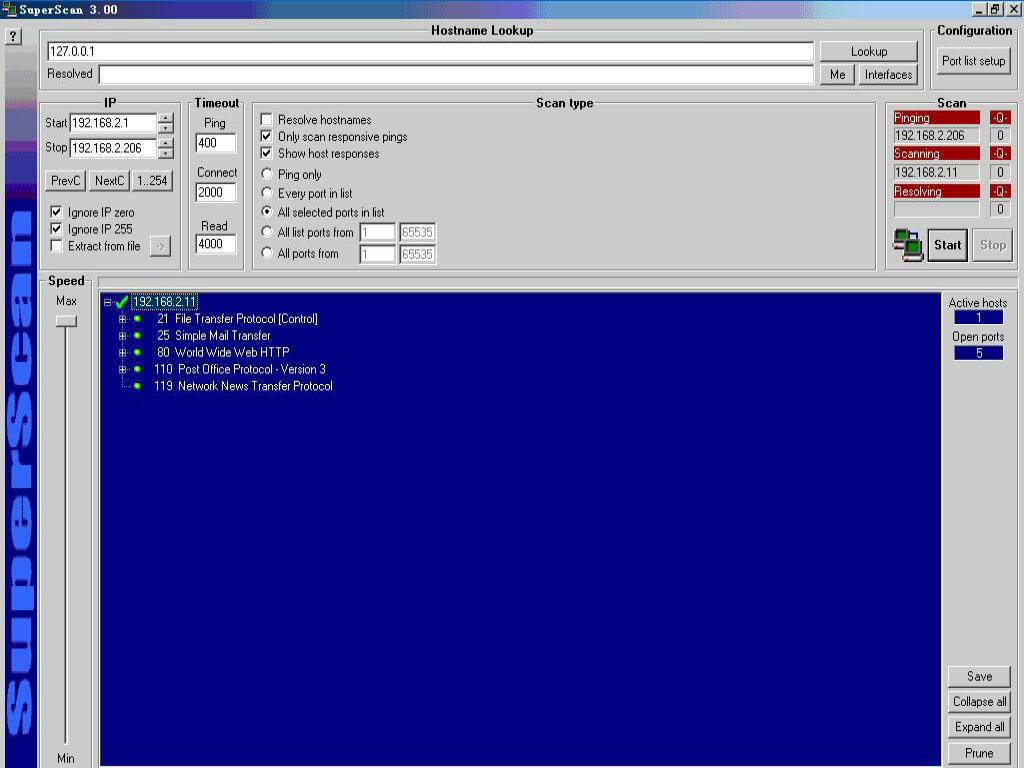This screenshot has height=768, width=1024.
Task: Click the Lookup button
Action: tap(869, 52)
